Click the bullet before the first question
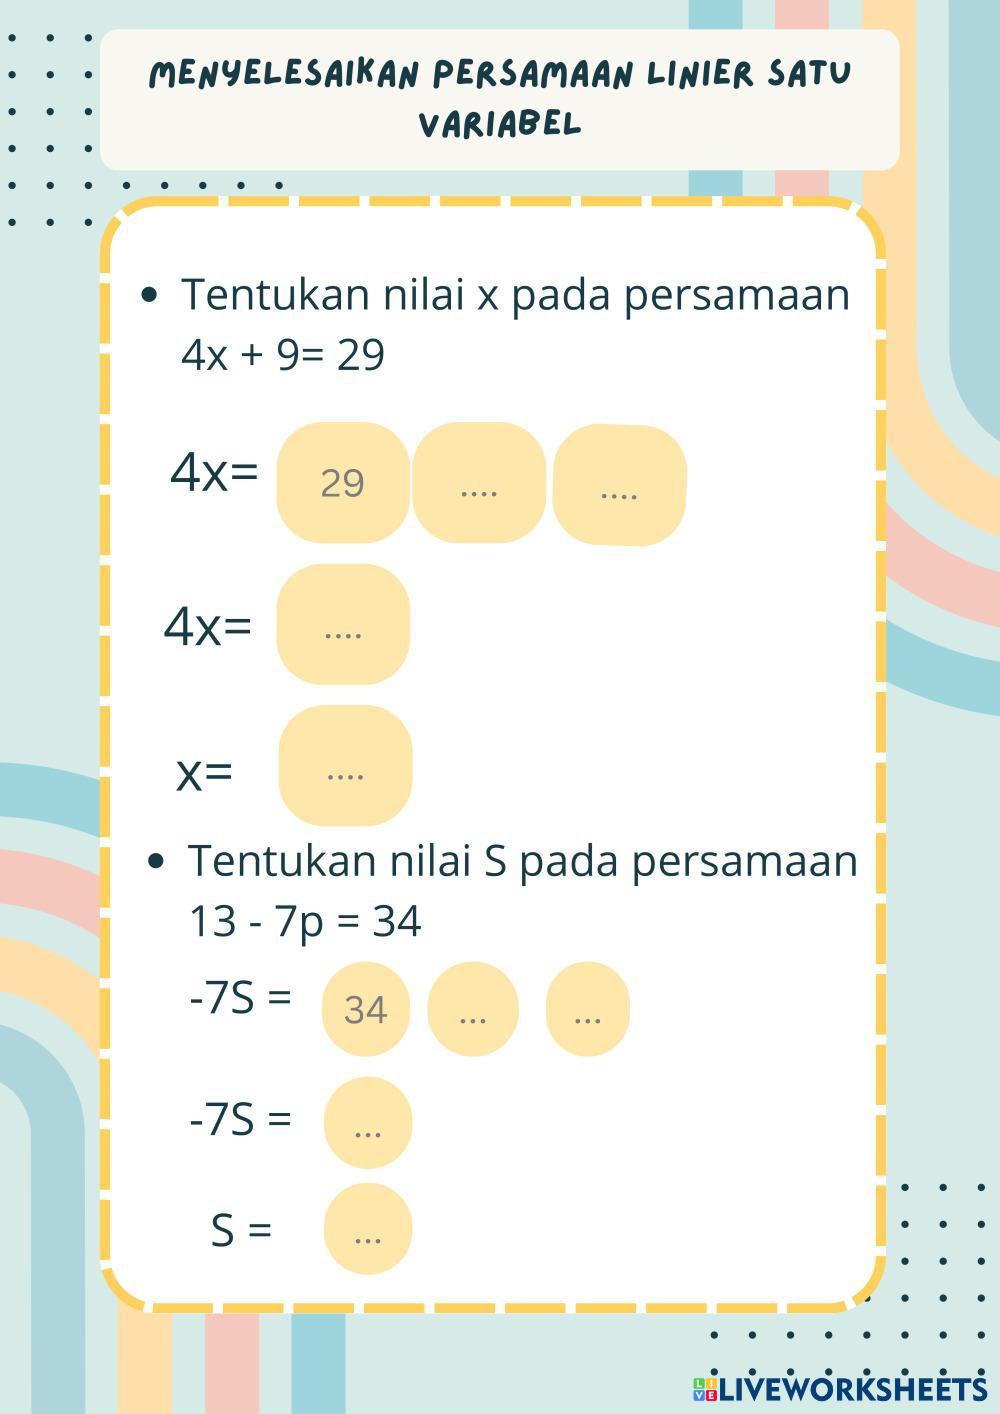 tap(150, 294)
